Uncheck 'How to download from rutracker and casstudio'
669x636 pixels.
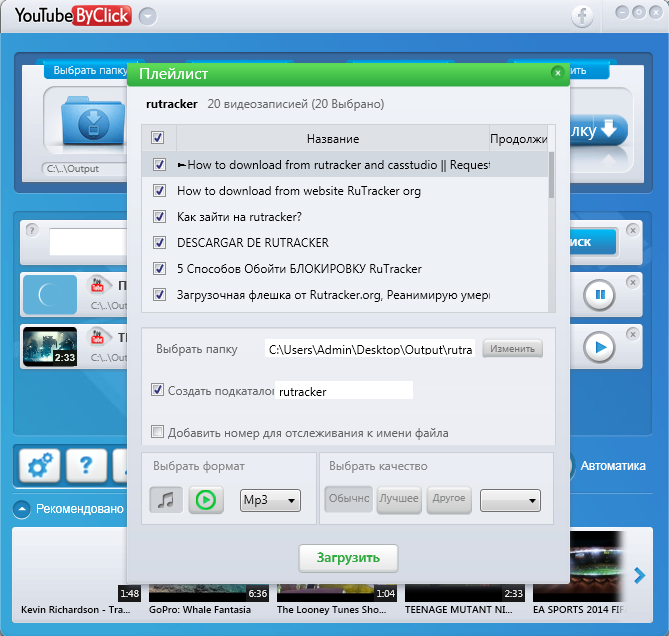tap(159, 164)
